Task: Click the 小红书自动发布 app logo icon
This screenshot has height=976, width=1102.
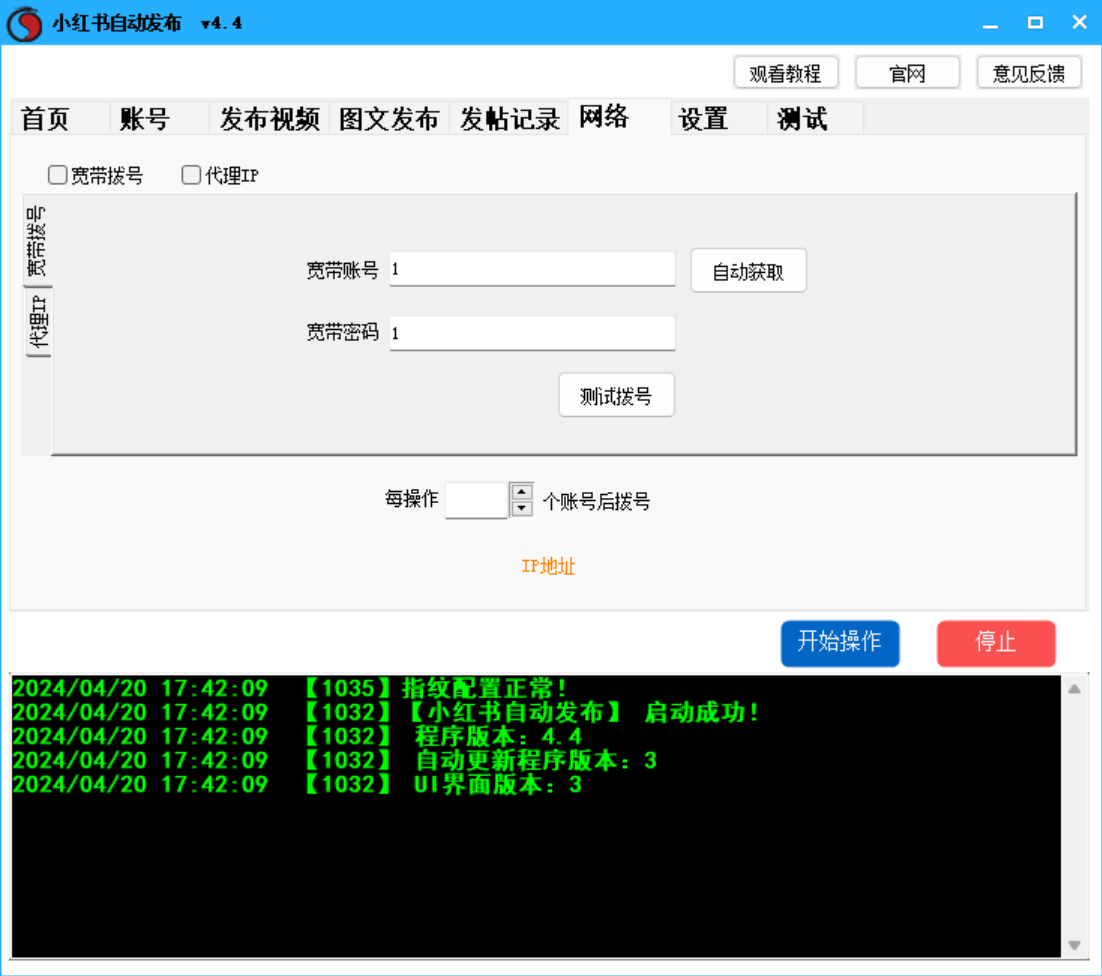Action: (25, 23)
